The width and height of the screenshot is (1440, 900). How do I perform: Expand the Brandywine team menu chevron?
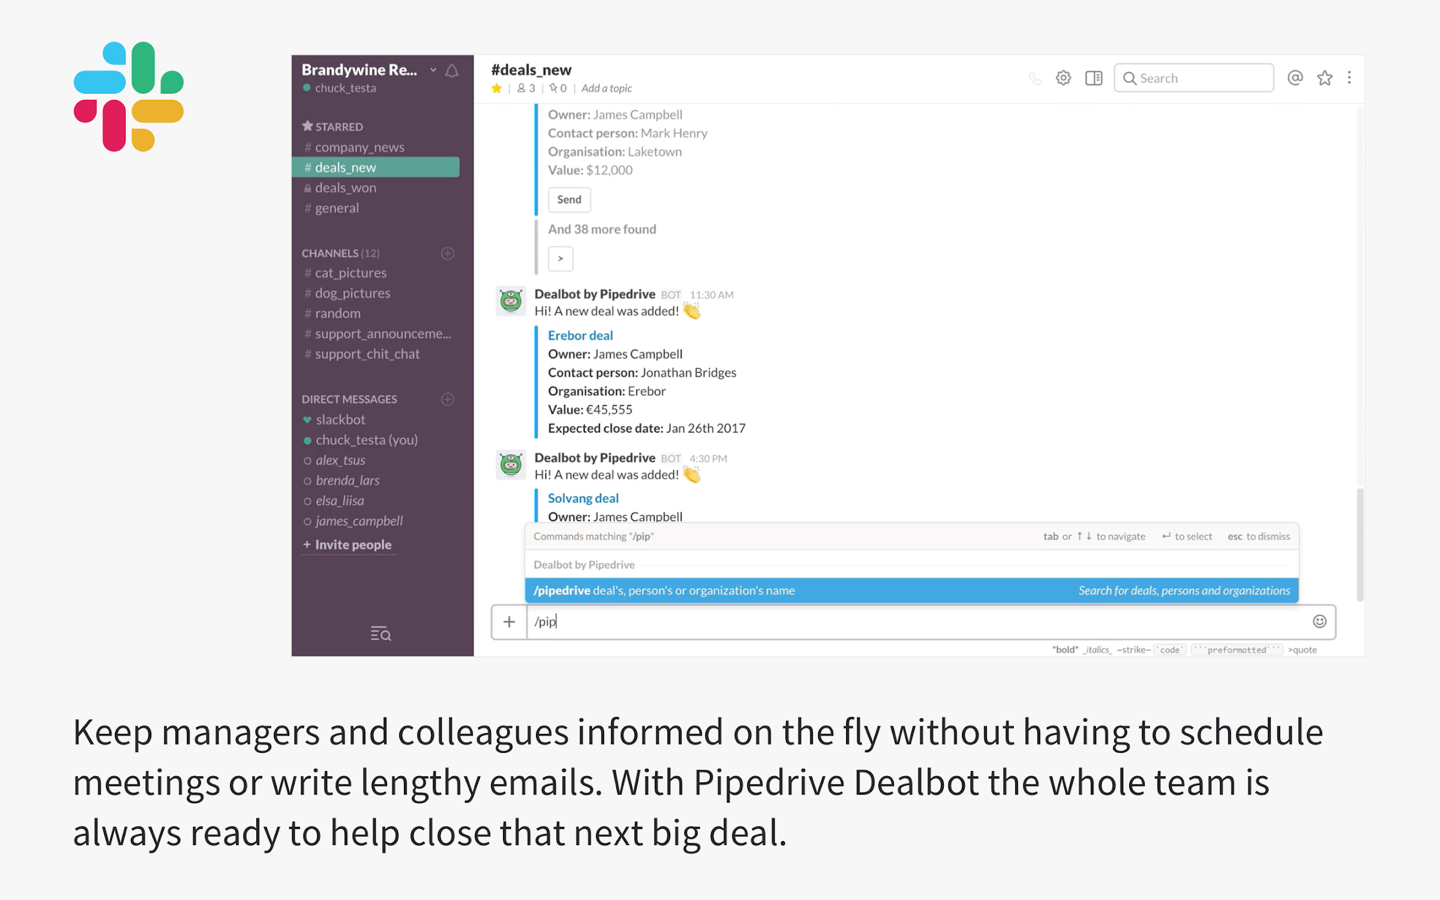tap(432, 70)
